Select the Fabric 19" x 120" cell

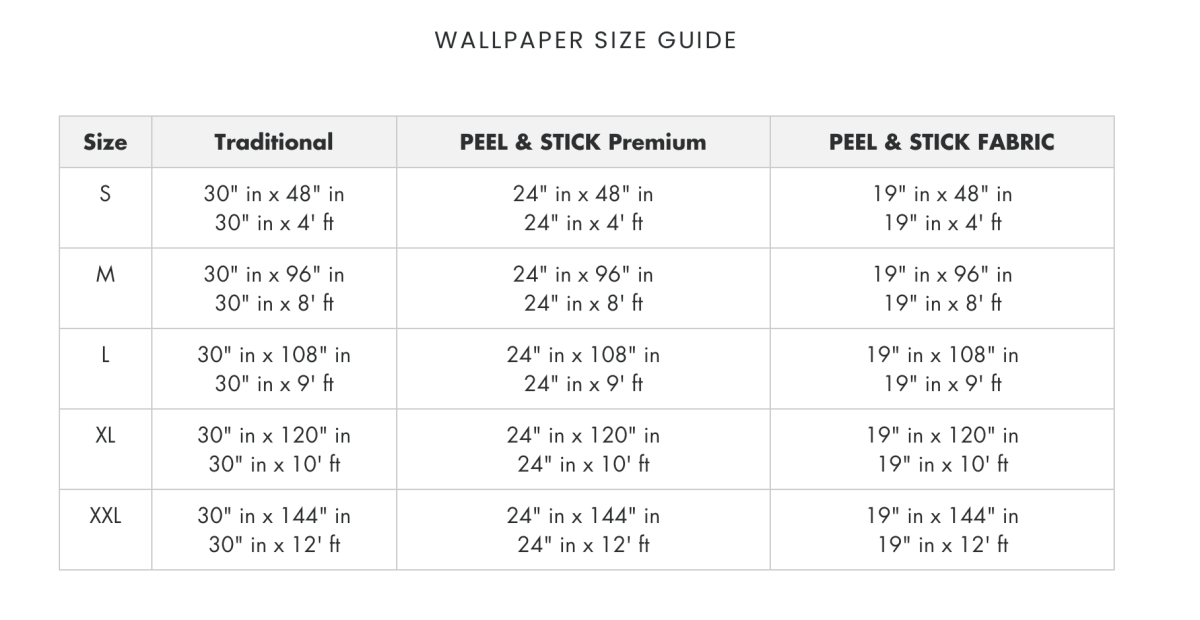(942, 450)
